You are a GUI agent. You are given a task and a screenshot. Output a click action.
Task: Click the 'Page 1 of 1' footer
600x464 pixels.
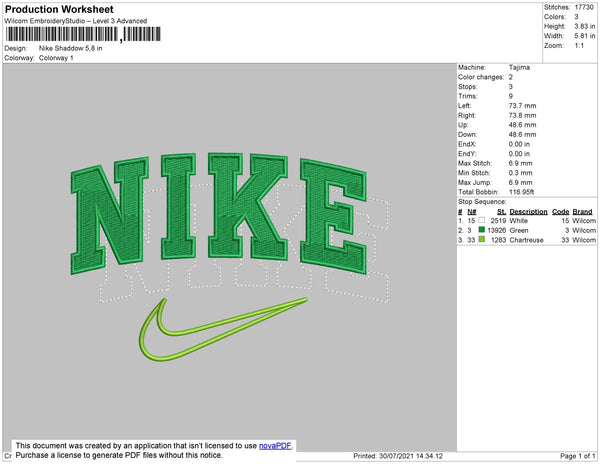click(x=578, y=456)
